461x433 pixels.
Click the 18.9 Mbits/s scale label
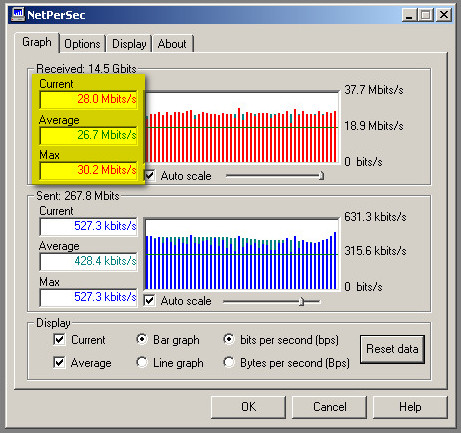click(374, 126)
